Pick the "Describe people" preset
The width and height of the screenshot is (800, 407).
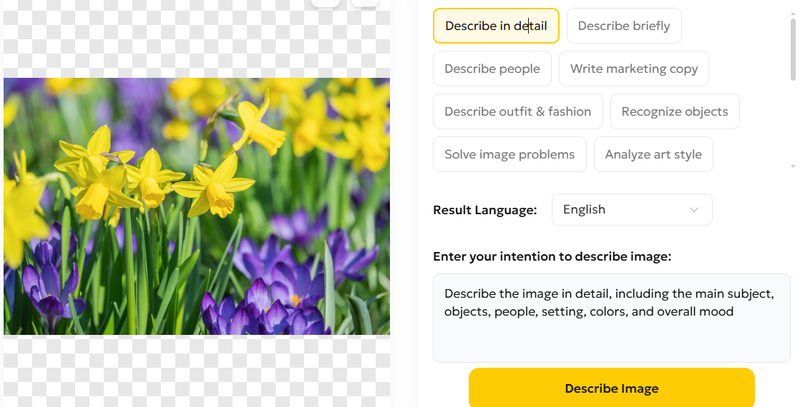coord(491,69)
